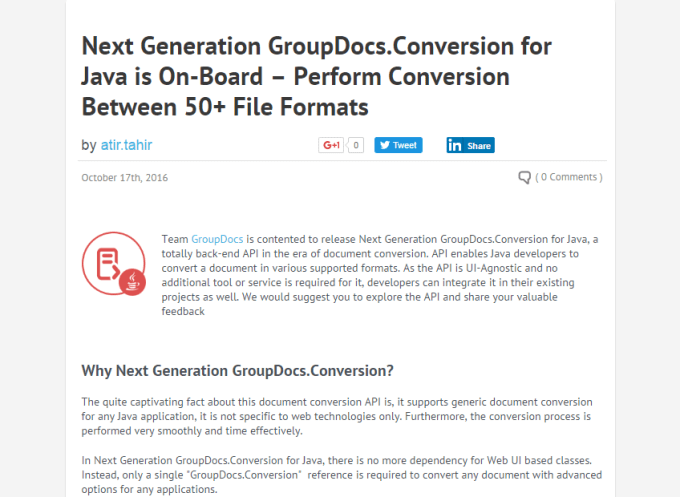The width and height of the screenshot is (680, 497).
Task: Click the article title heading
Action: [316, 76]
